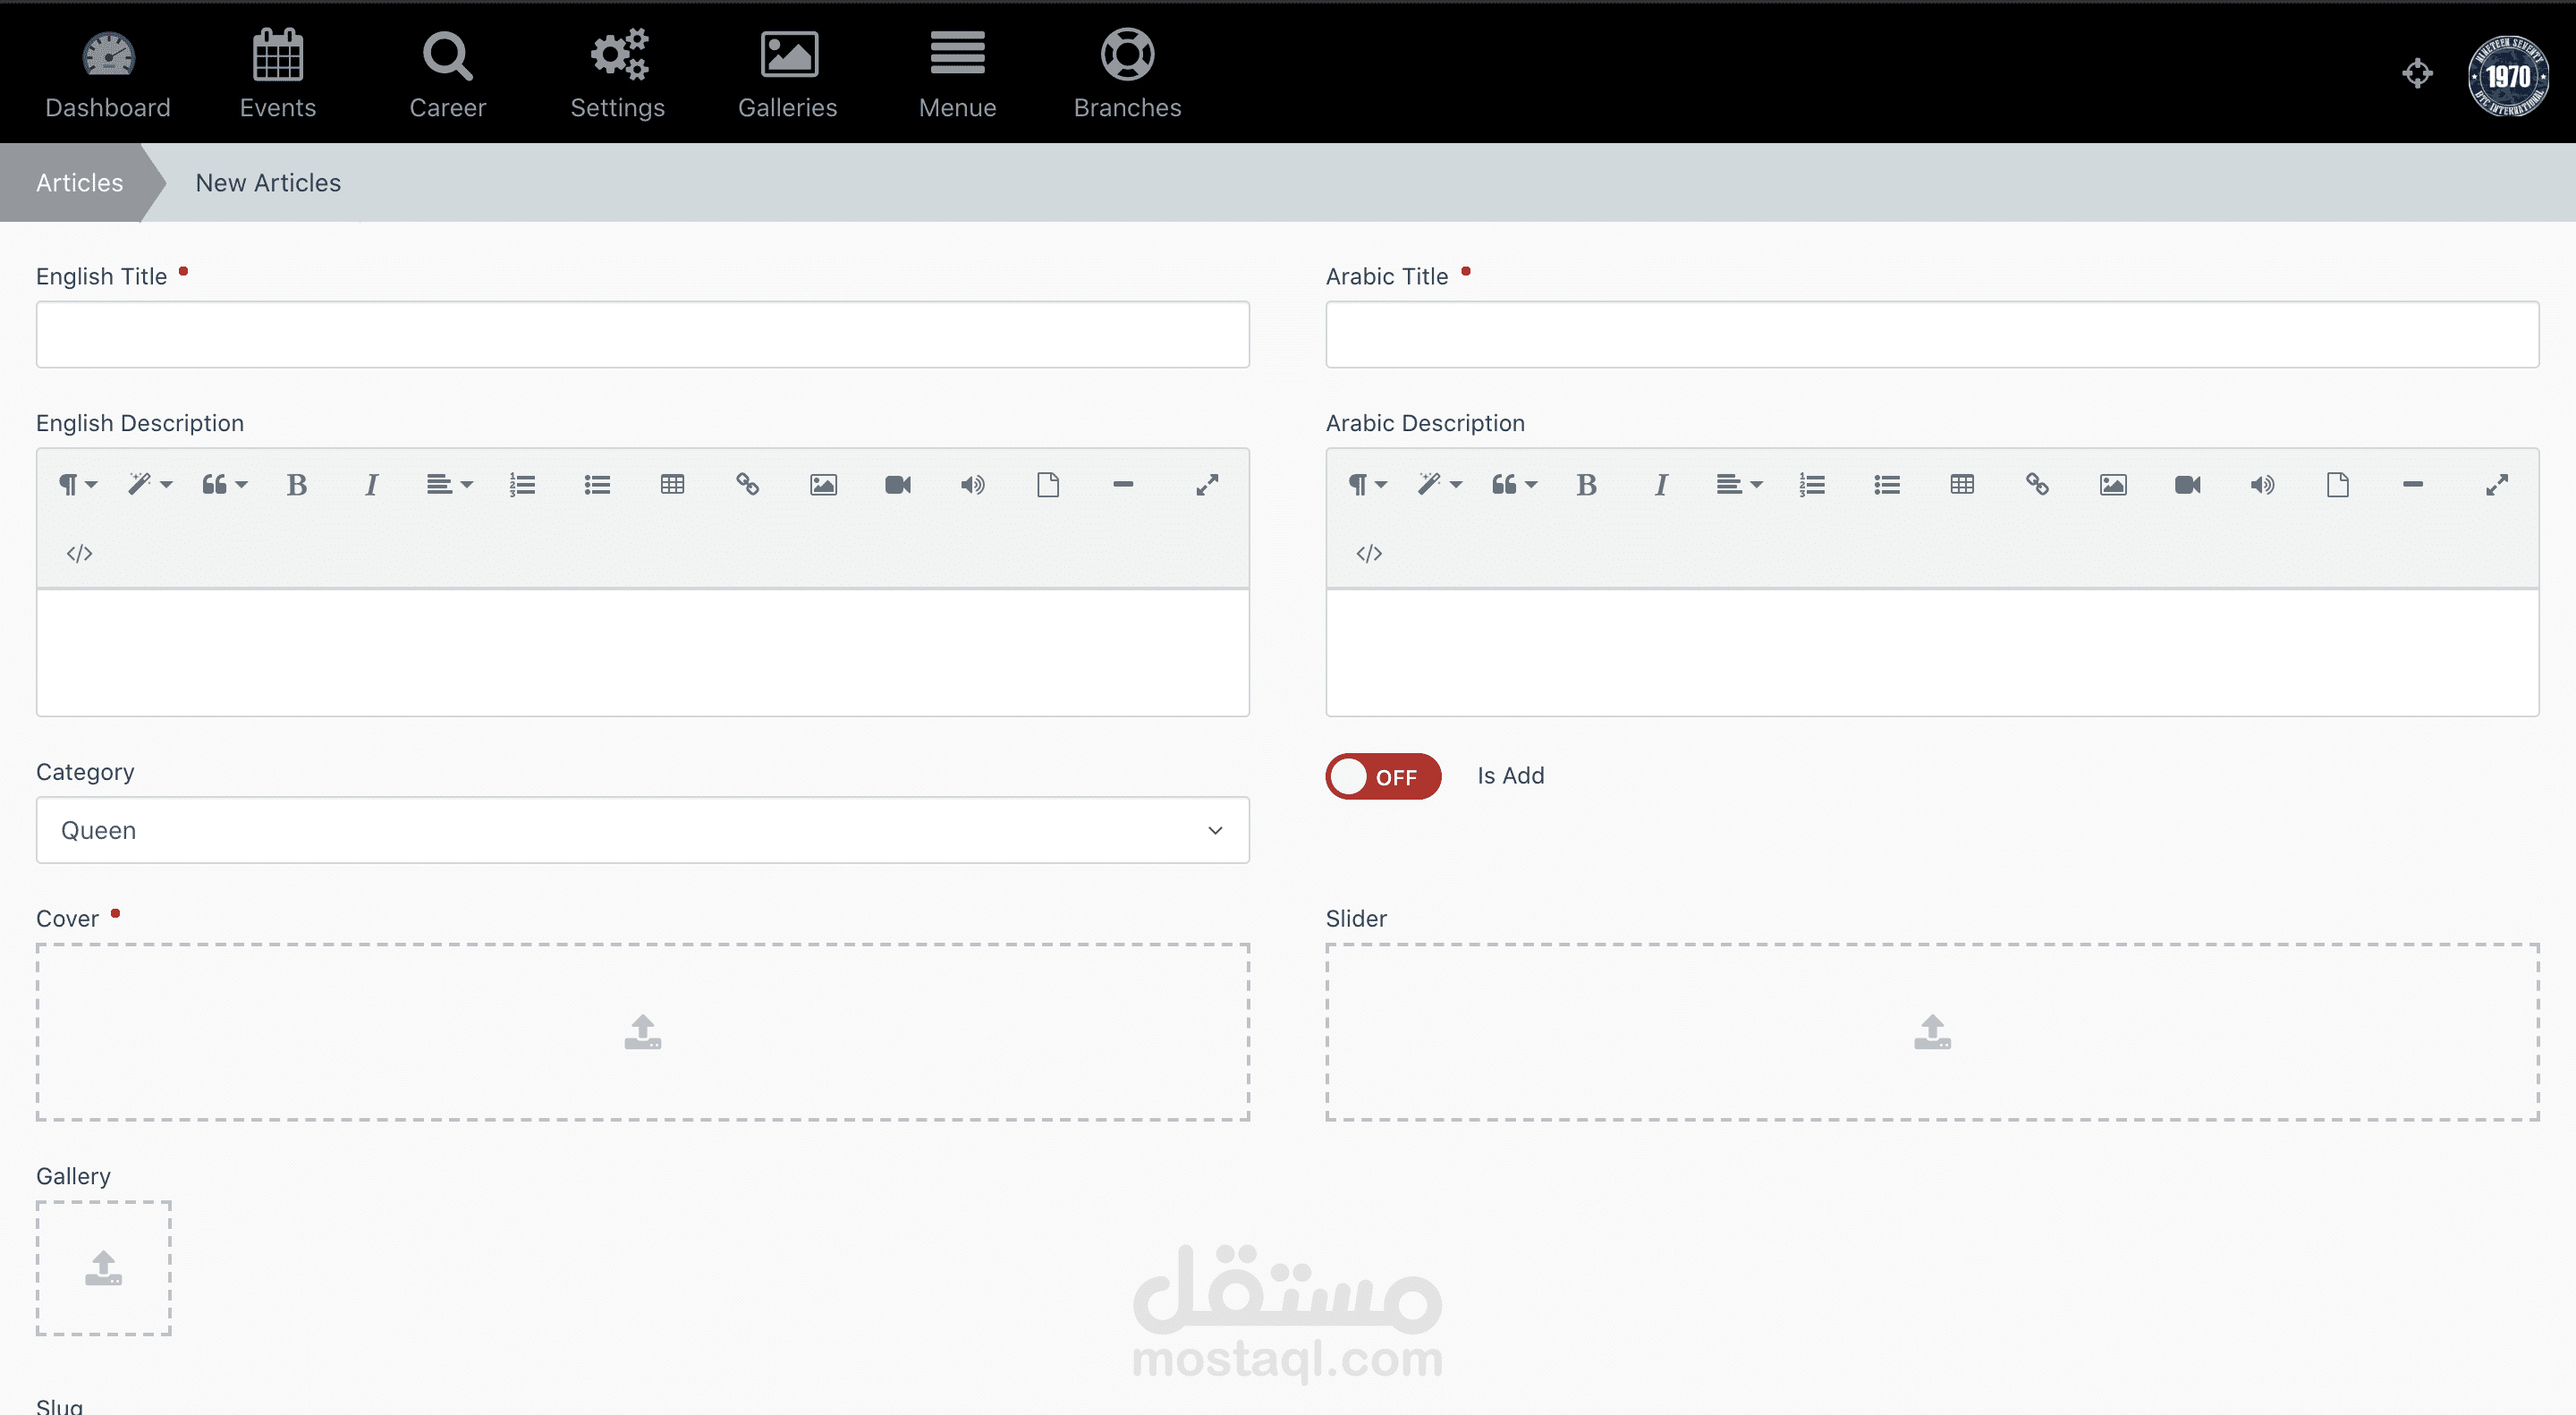Go to Branches in top navigation
The width and height of the screenshot is (2576, 1415).
click(1127, 75)
